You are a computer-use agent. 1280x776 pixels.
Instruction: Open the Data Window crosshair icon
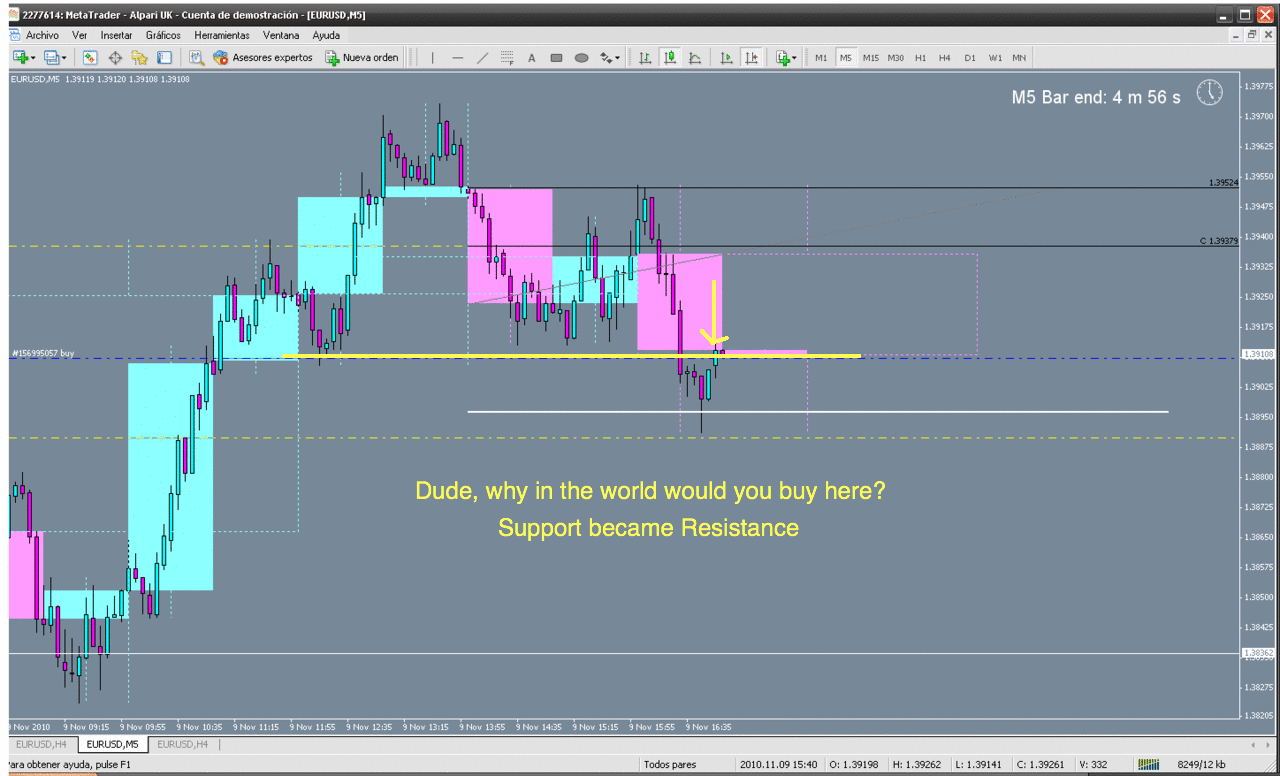point(115,58)
